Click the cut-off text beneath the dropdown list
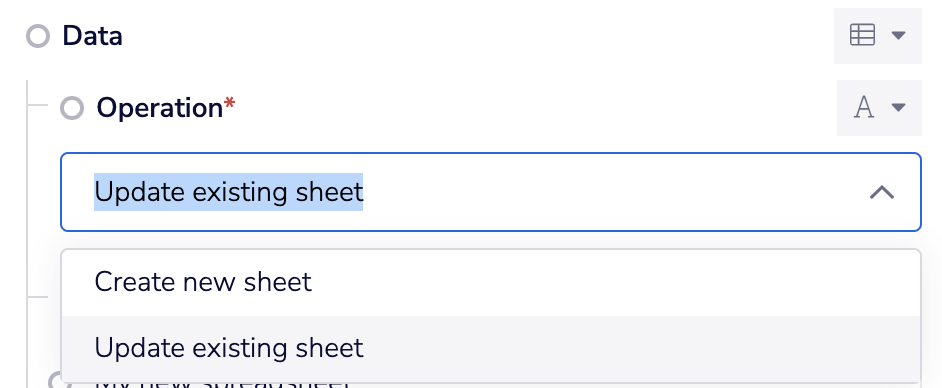Viewport: 942px width, 388px height. [222, 384]
